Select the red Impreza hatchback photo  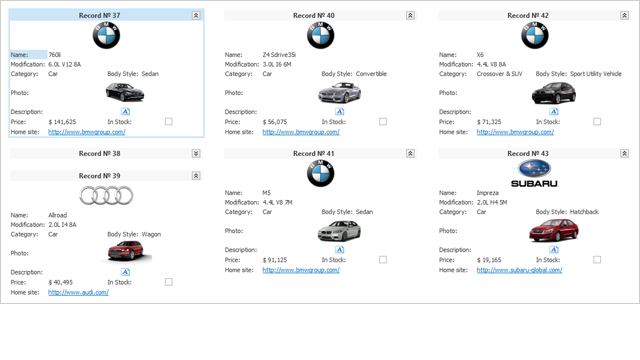(x=554, y=231)
